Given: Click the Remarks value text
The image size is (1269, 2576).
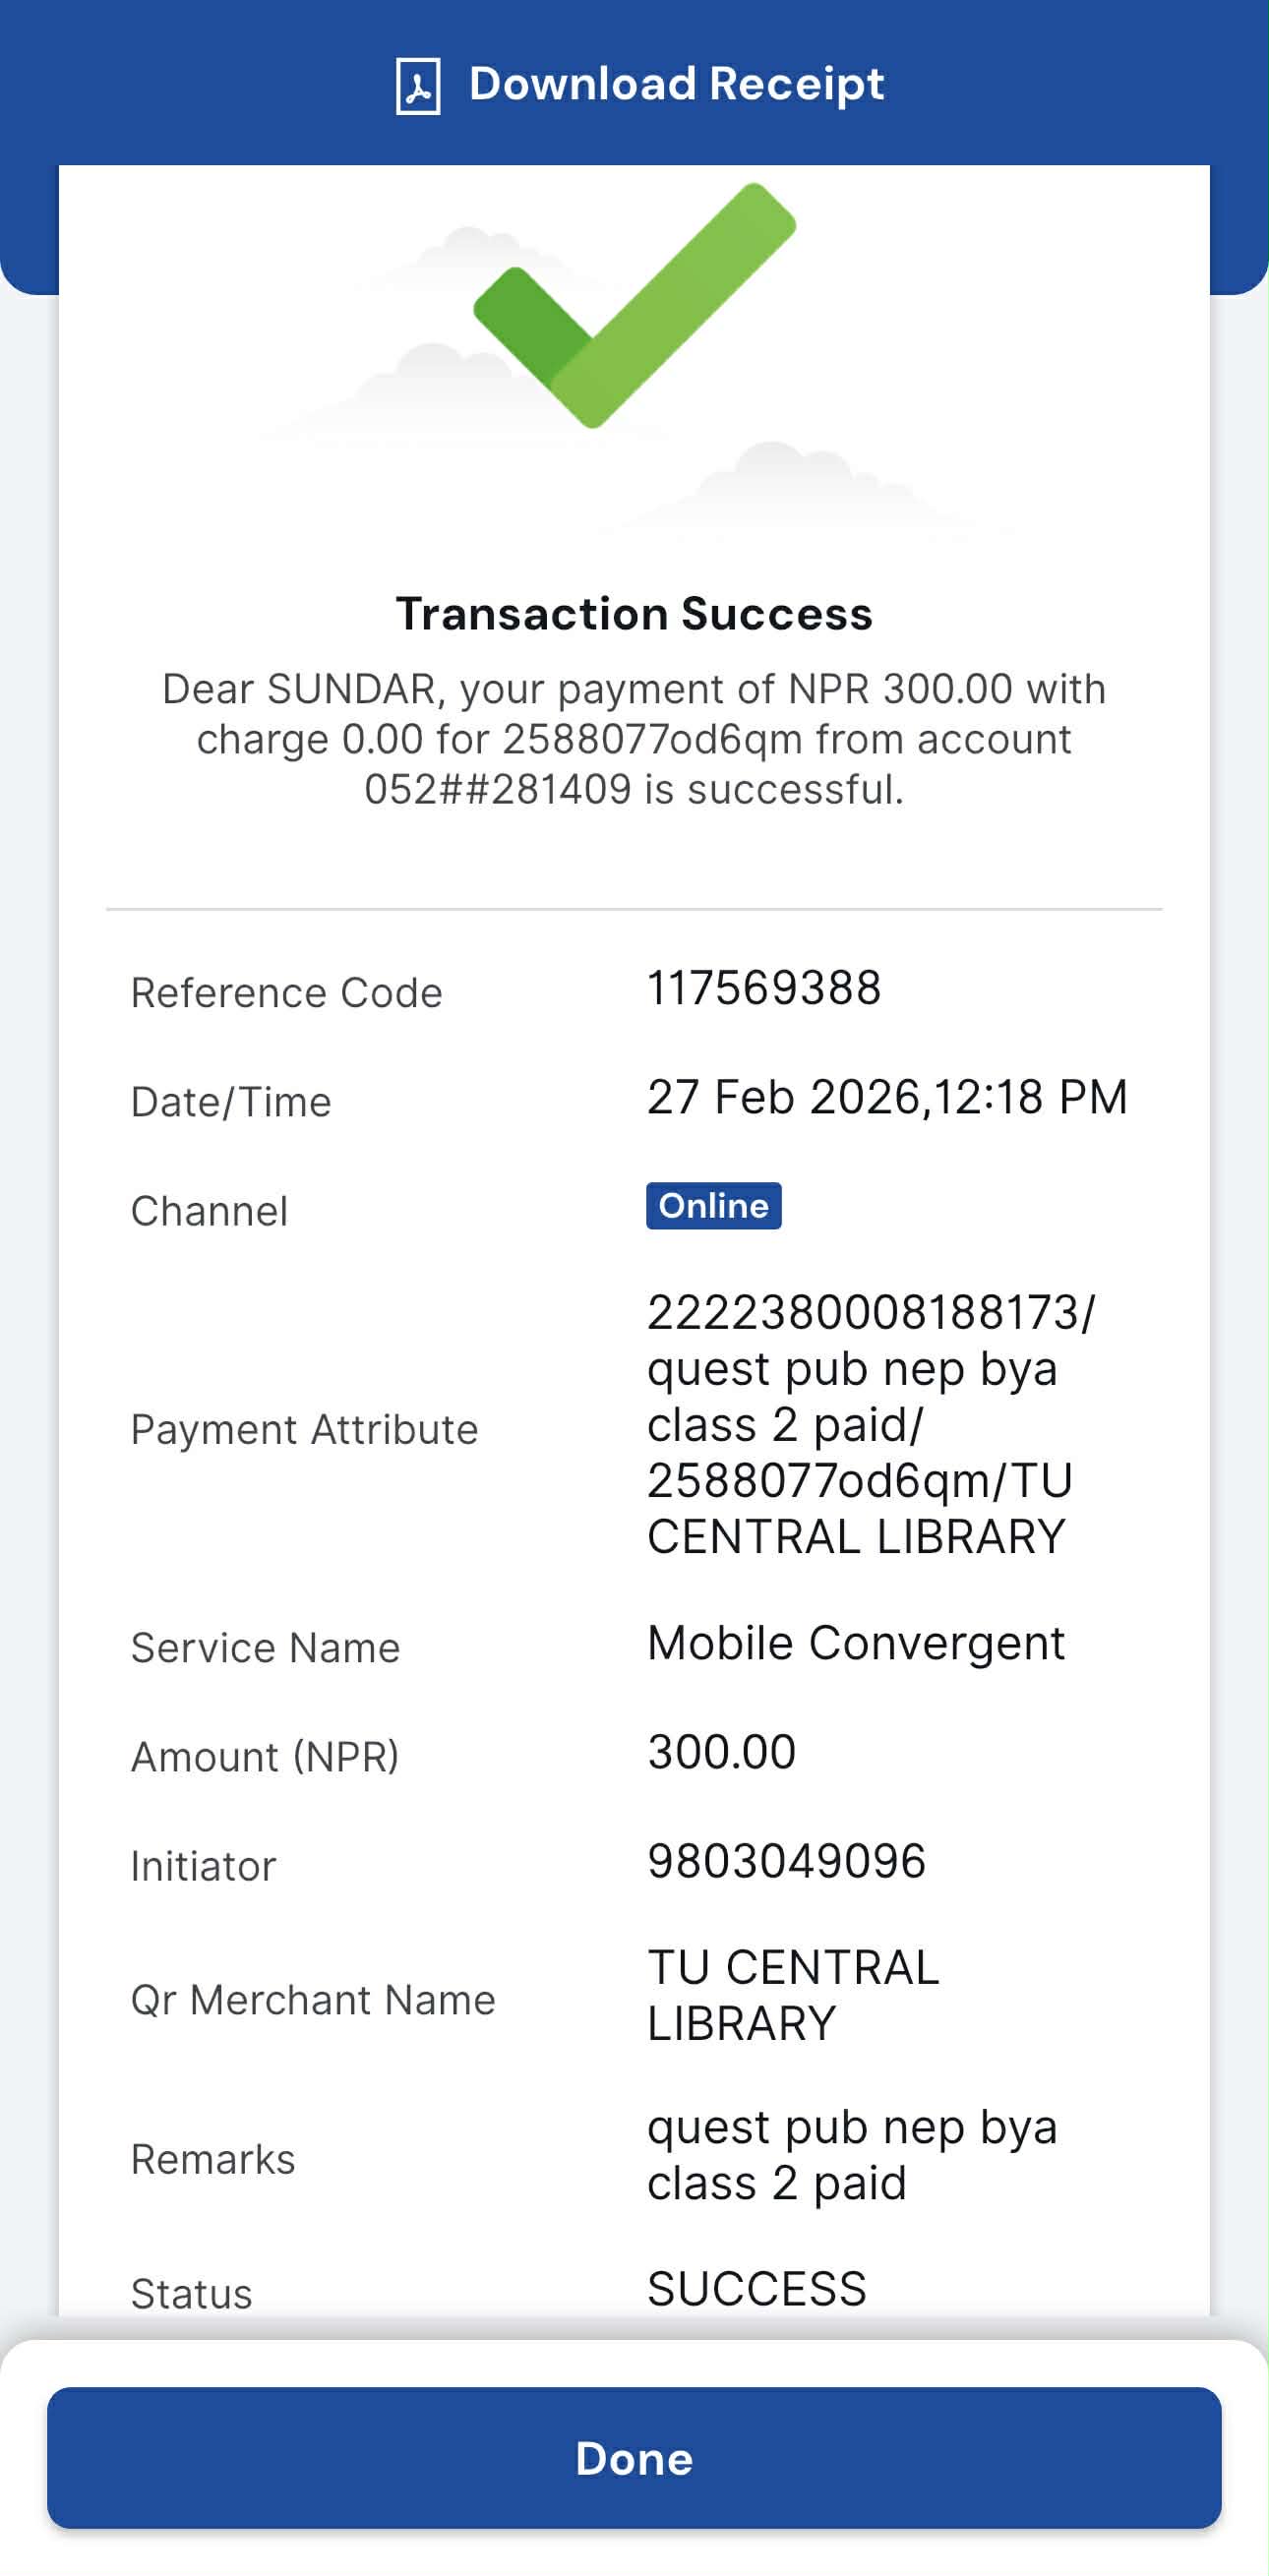Looking at the screenshot, I should click(851, 2155).
